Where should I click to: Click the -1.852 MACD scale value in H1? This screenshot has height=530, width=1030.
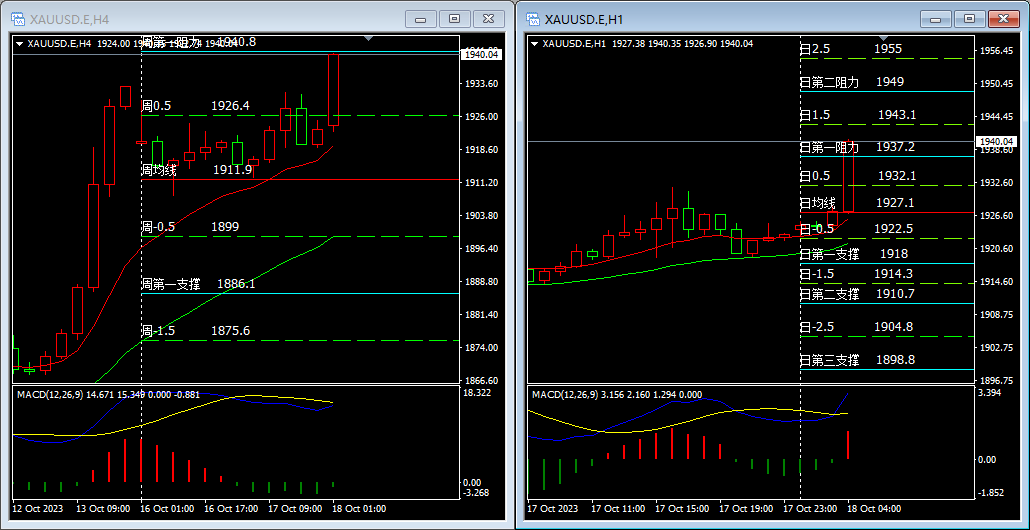(992, 493)
